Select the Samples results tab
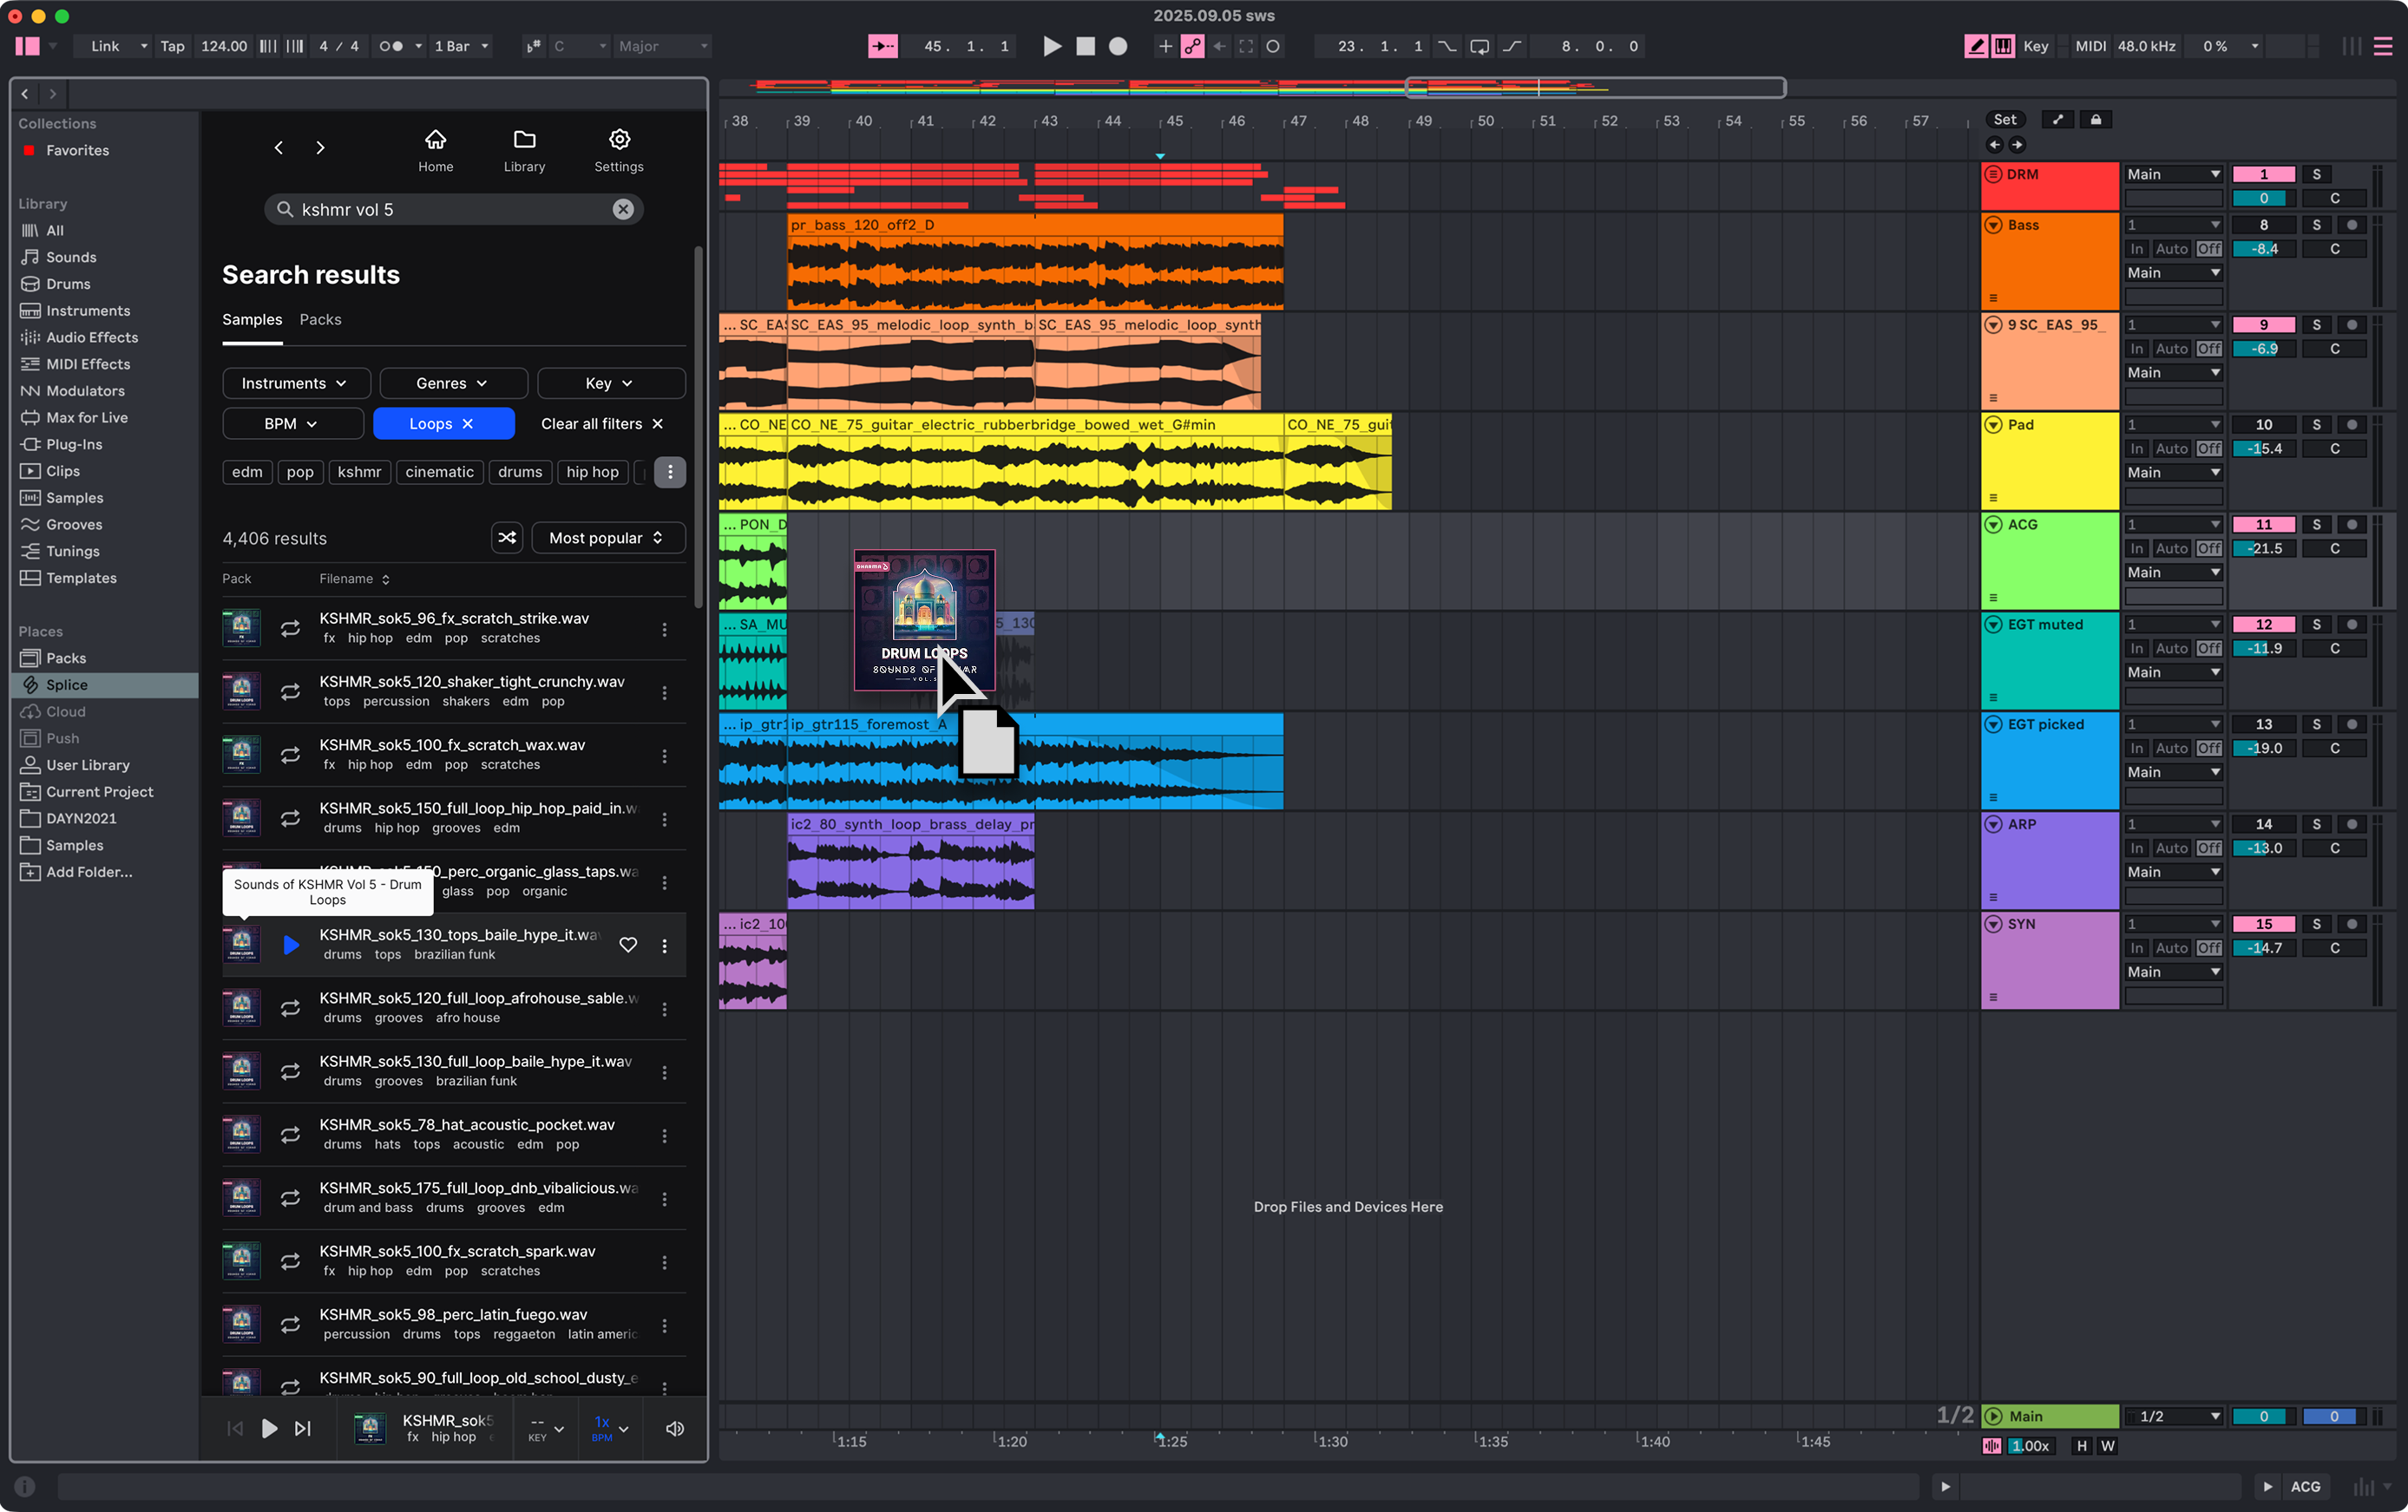This screenshot has height=1512, width=2408. (x=252, y=320)
